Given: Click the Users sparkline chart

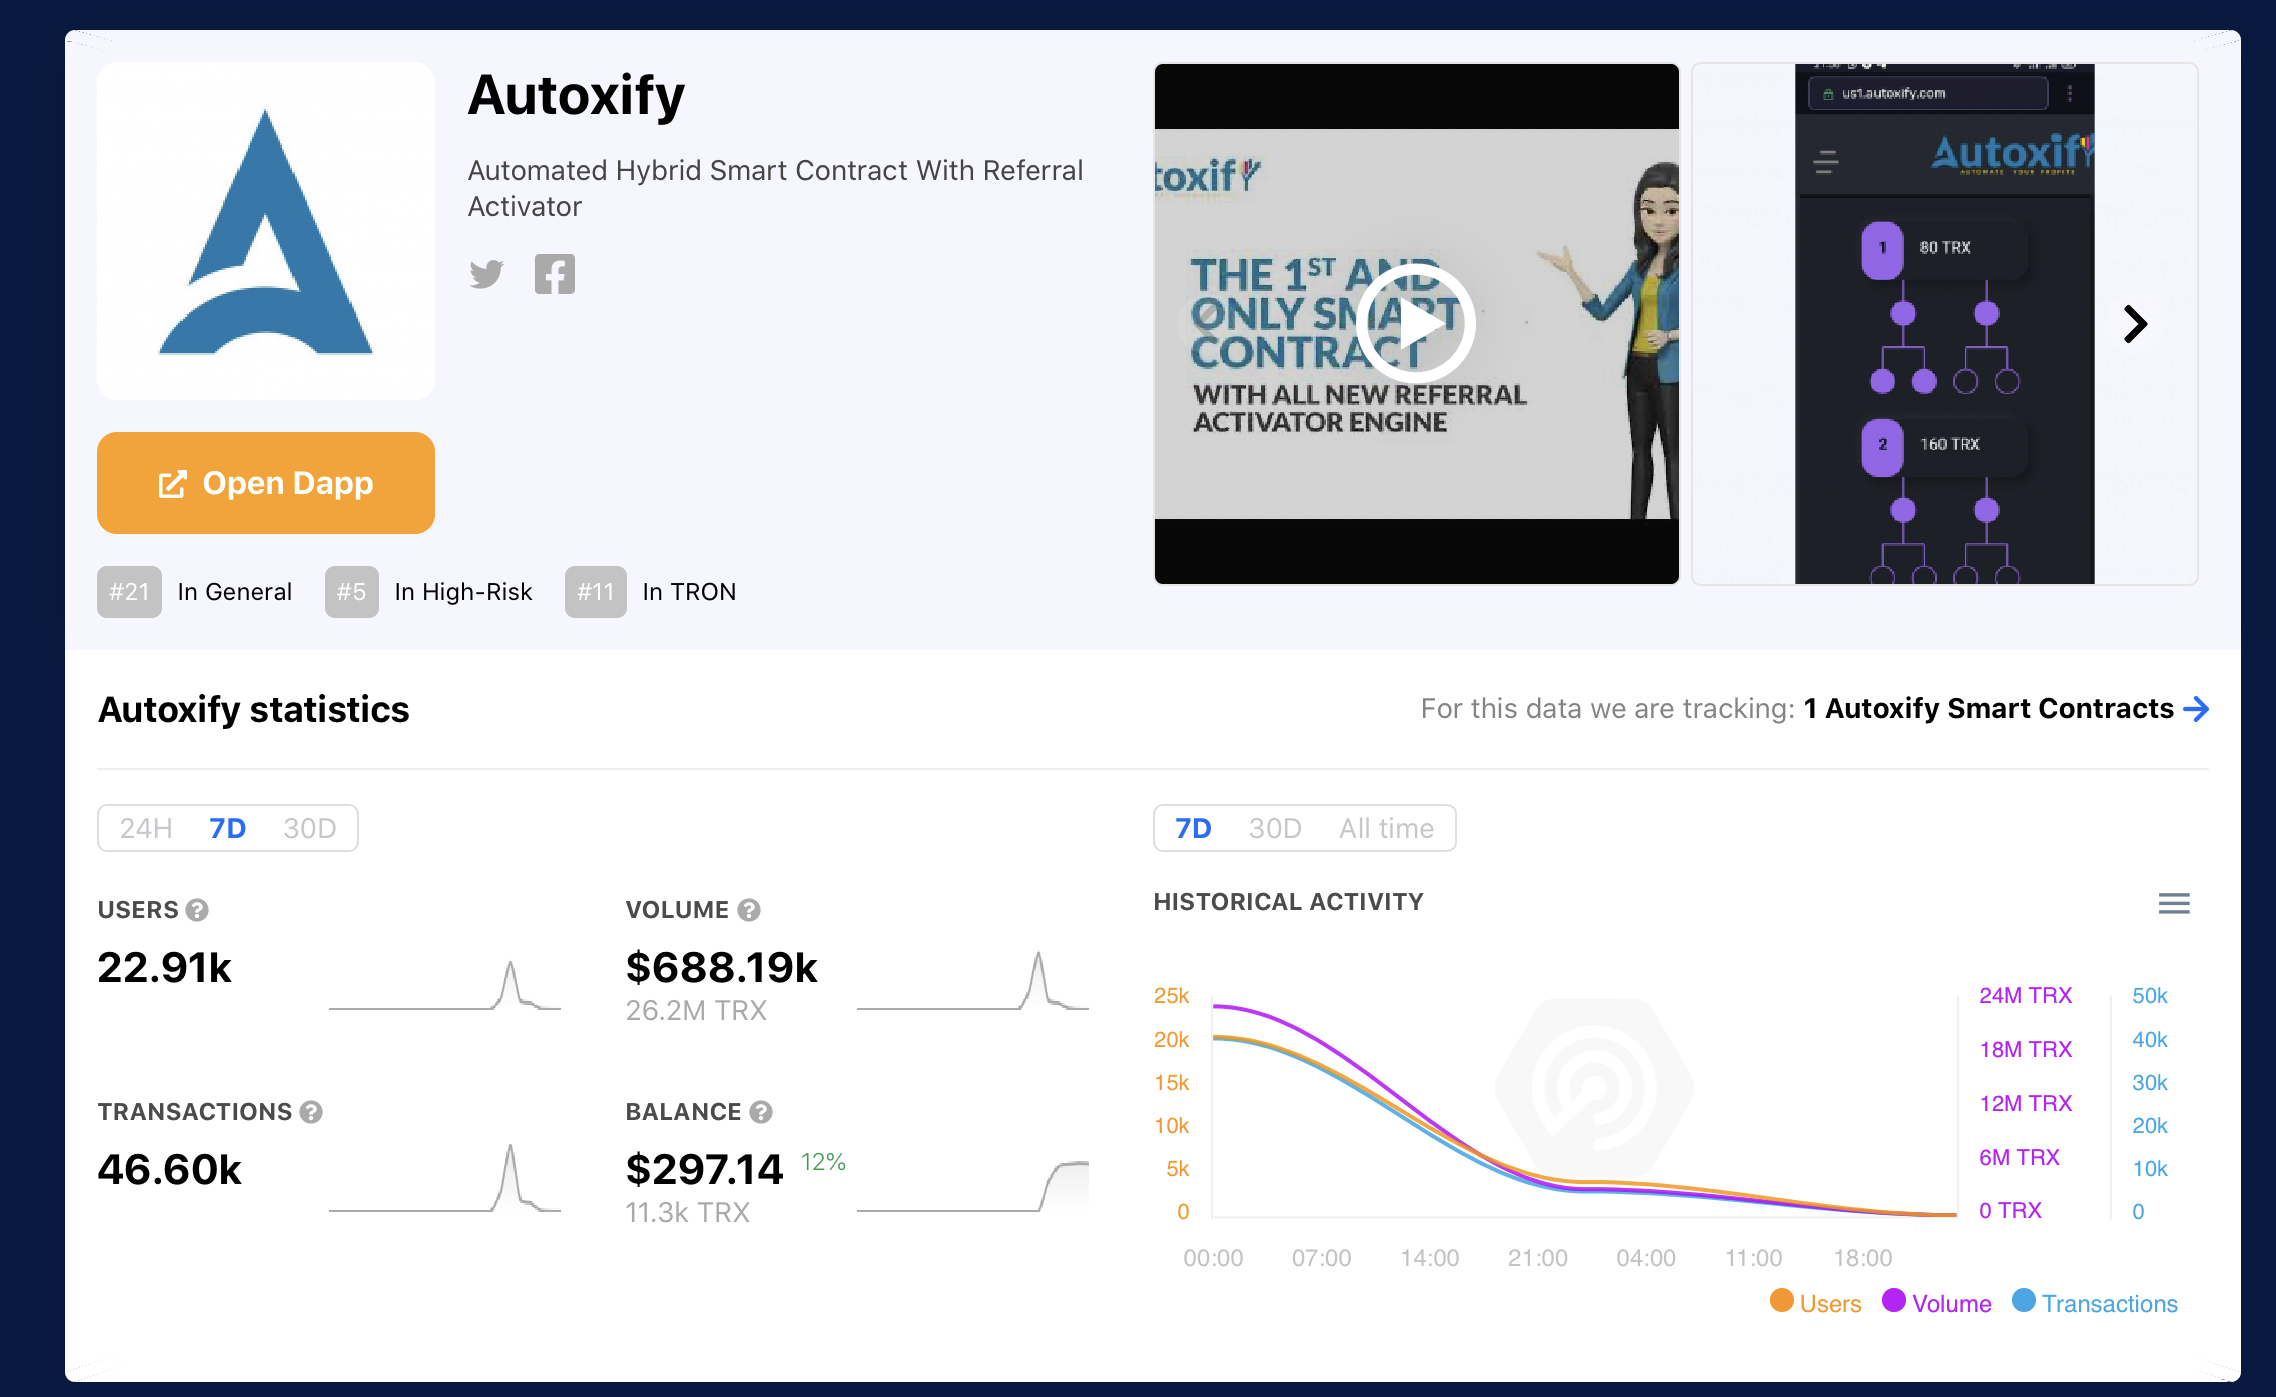Looking at the screenshot, I should [445, 986].
